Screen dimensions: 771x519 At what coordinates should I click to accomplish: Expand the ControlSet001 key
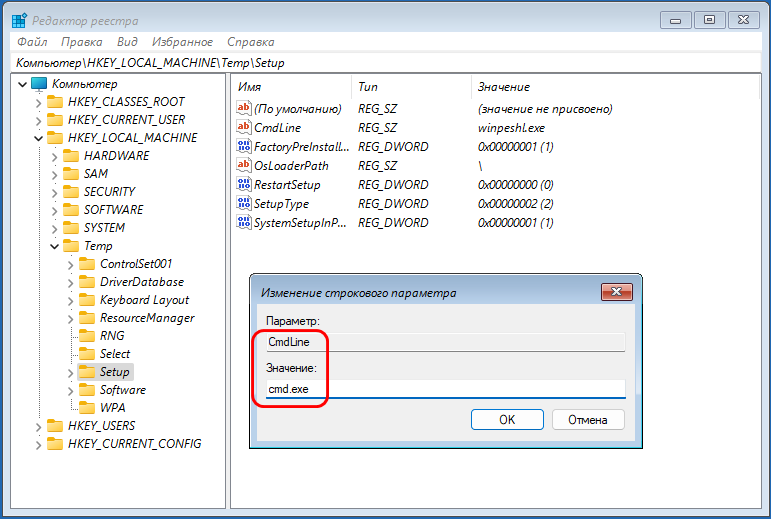70,265
